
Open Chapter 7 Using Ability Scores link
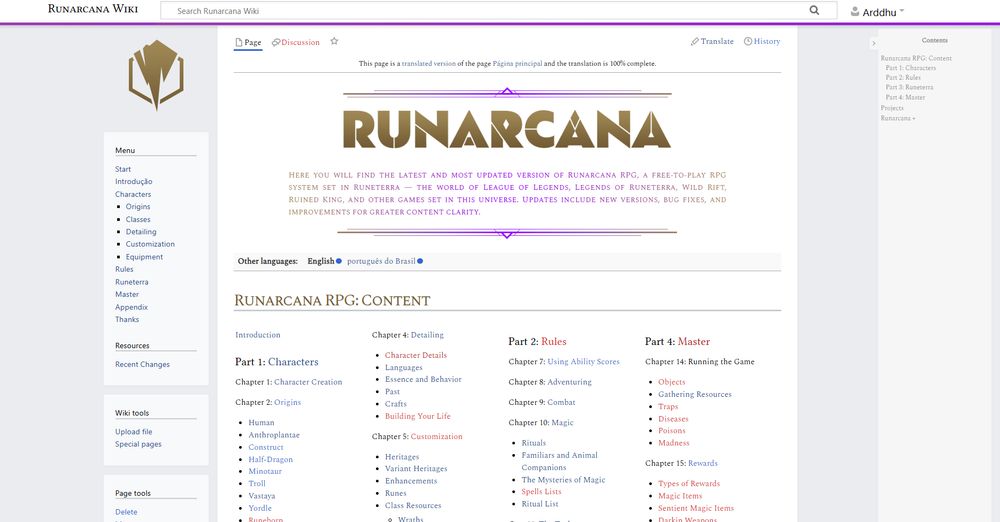[584, 362]
